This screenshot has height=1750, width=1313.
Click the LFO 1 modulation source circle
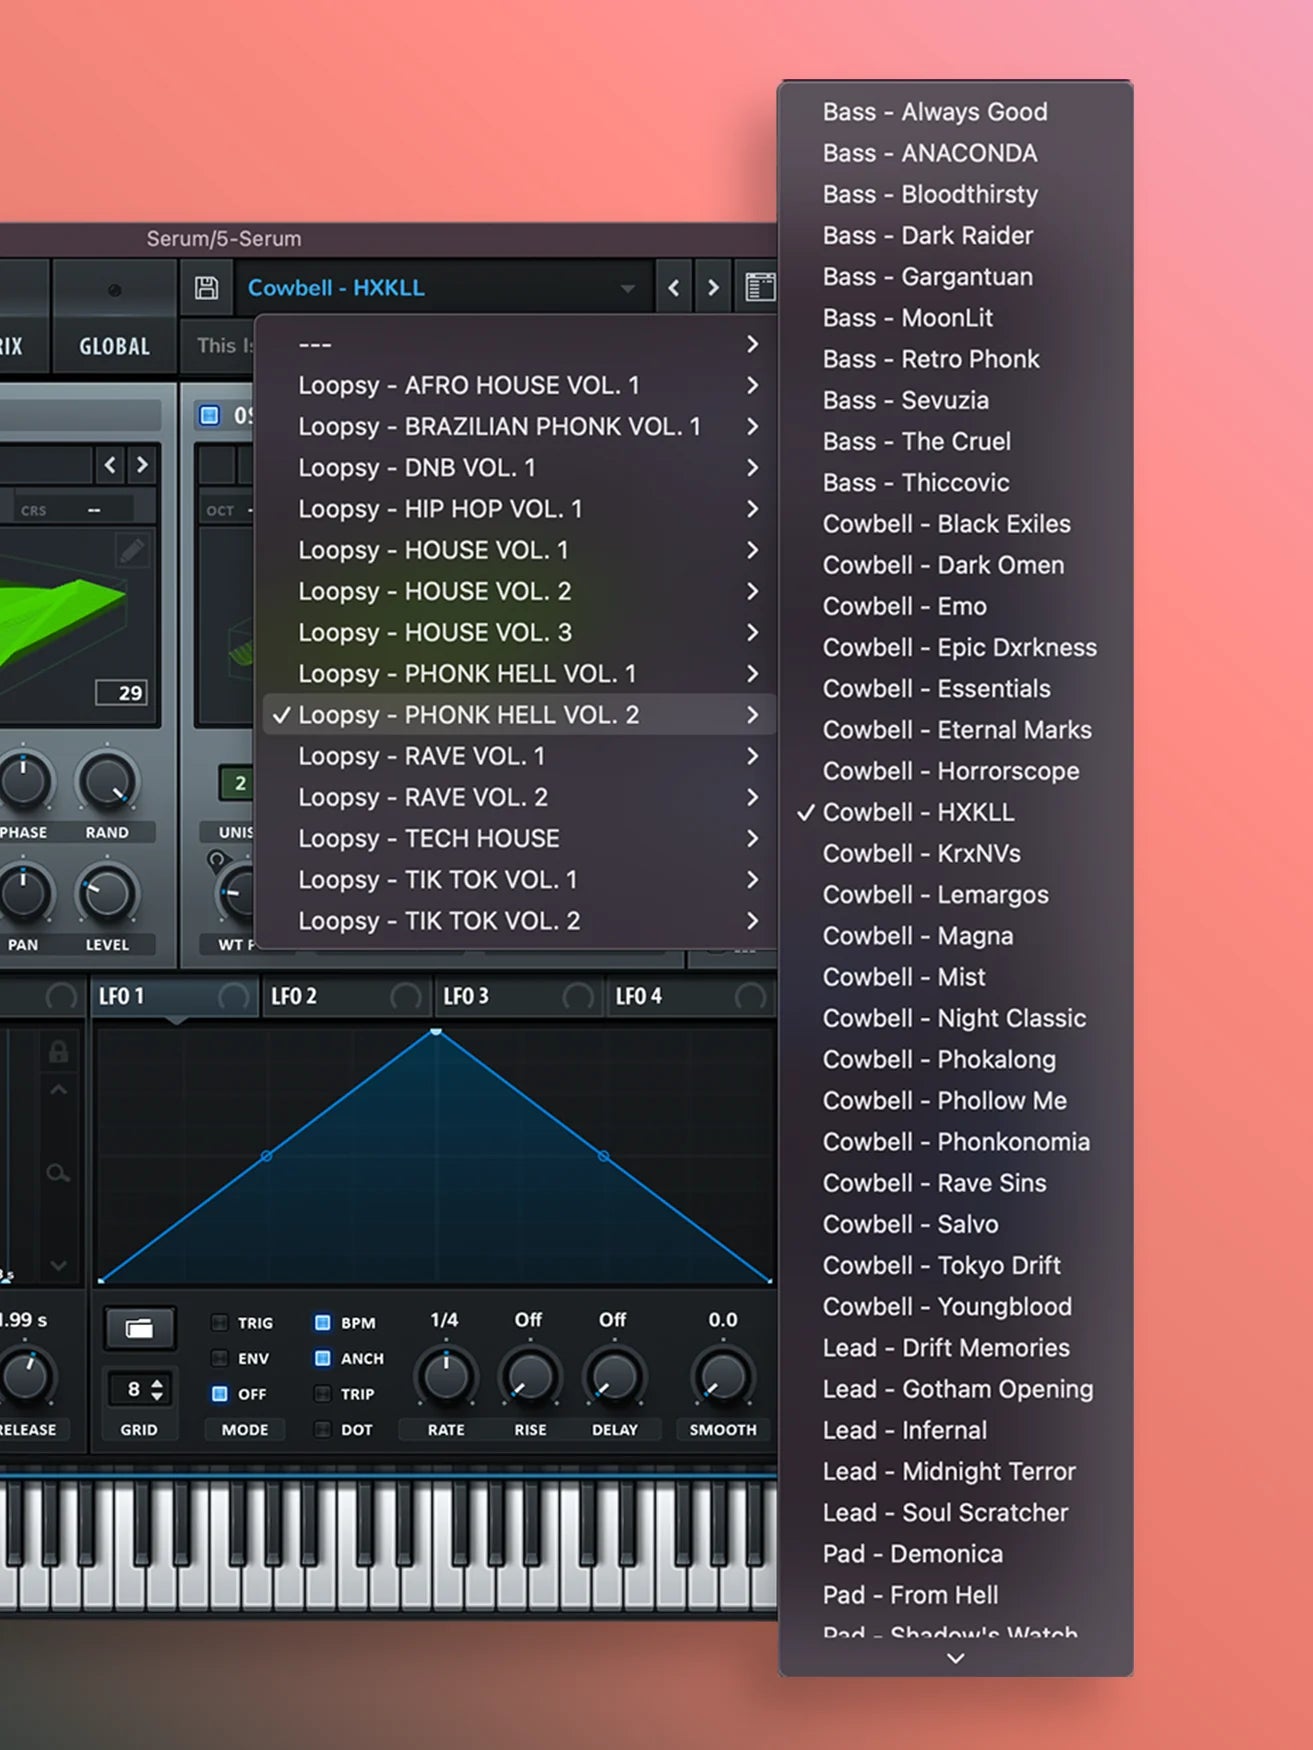pyautogui.click(x=234, y=996)
